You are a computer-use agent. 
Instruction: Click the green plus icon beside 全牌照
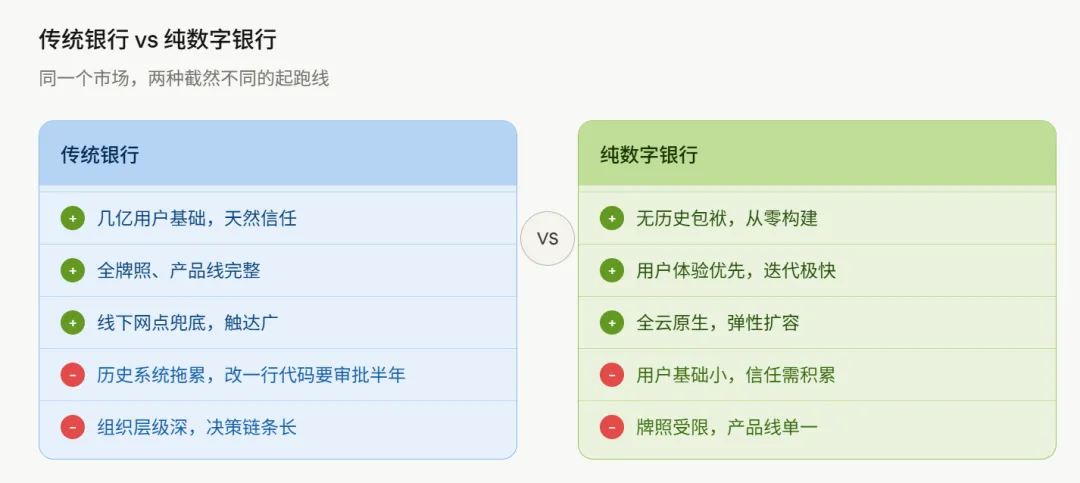[x=72, y=271]
